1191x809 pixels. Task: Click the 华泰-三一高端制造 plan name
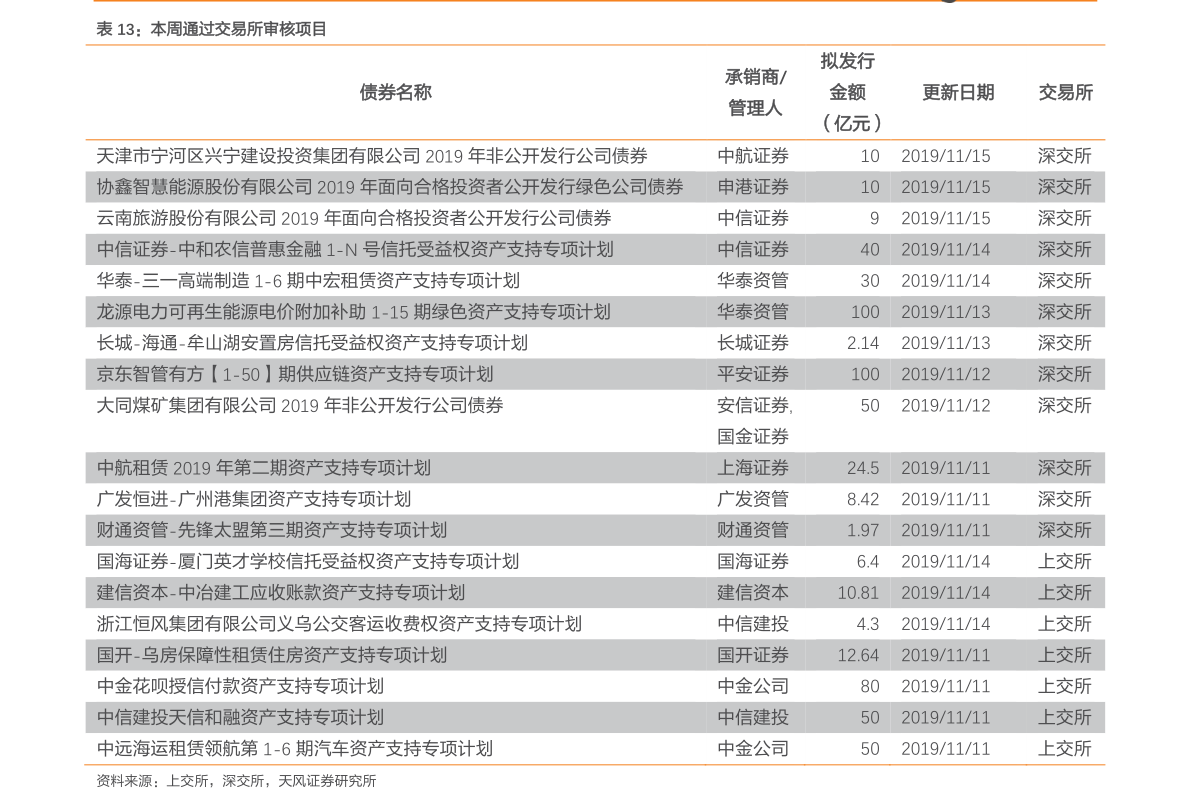tap(308, 281)
